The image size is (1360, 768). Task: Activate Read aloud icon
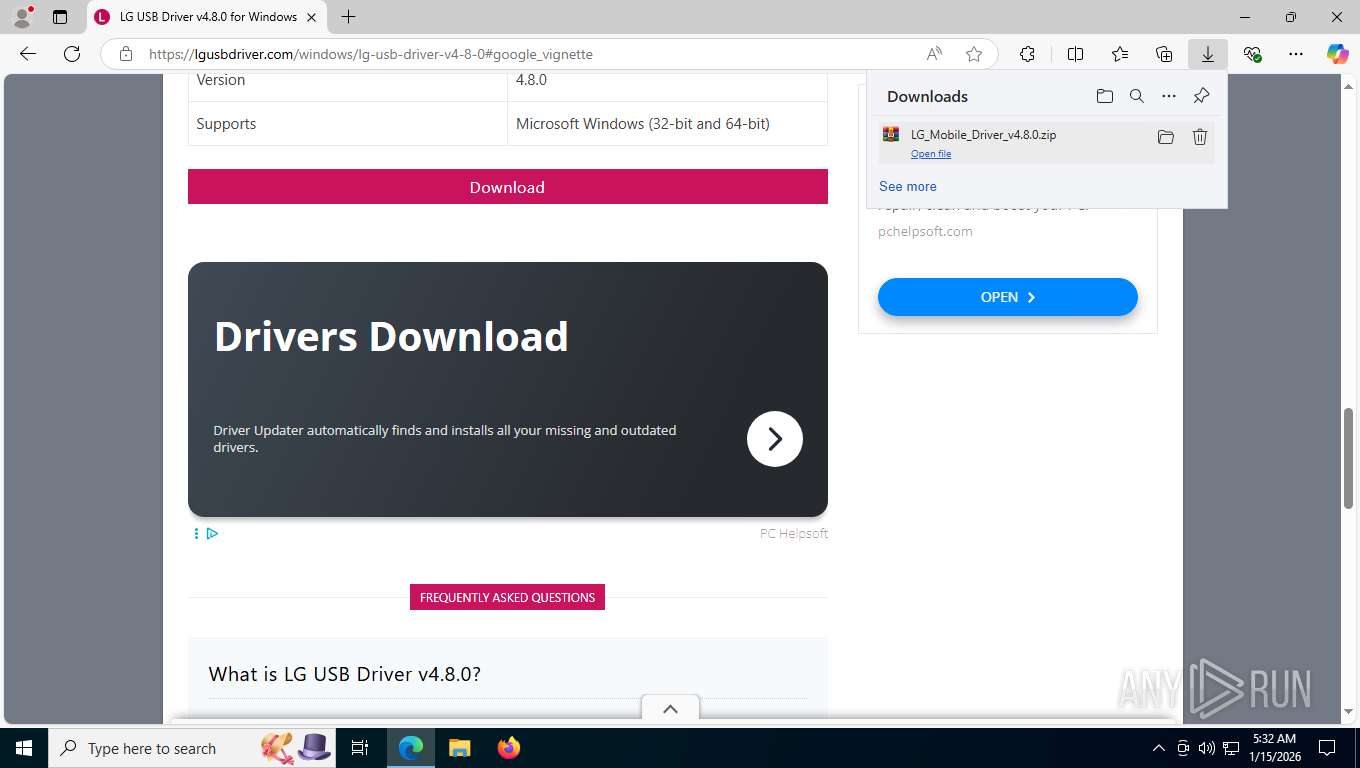pos(934,54)
